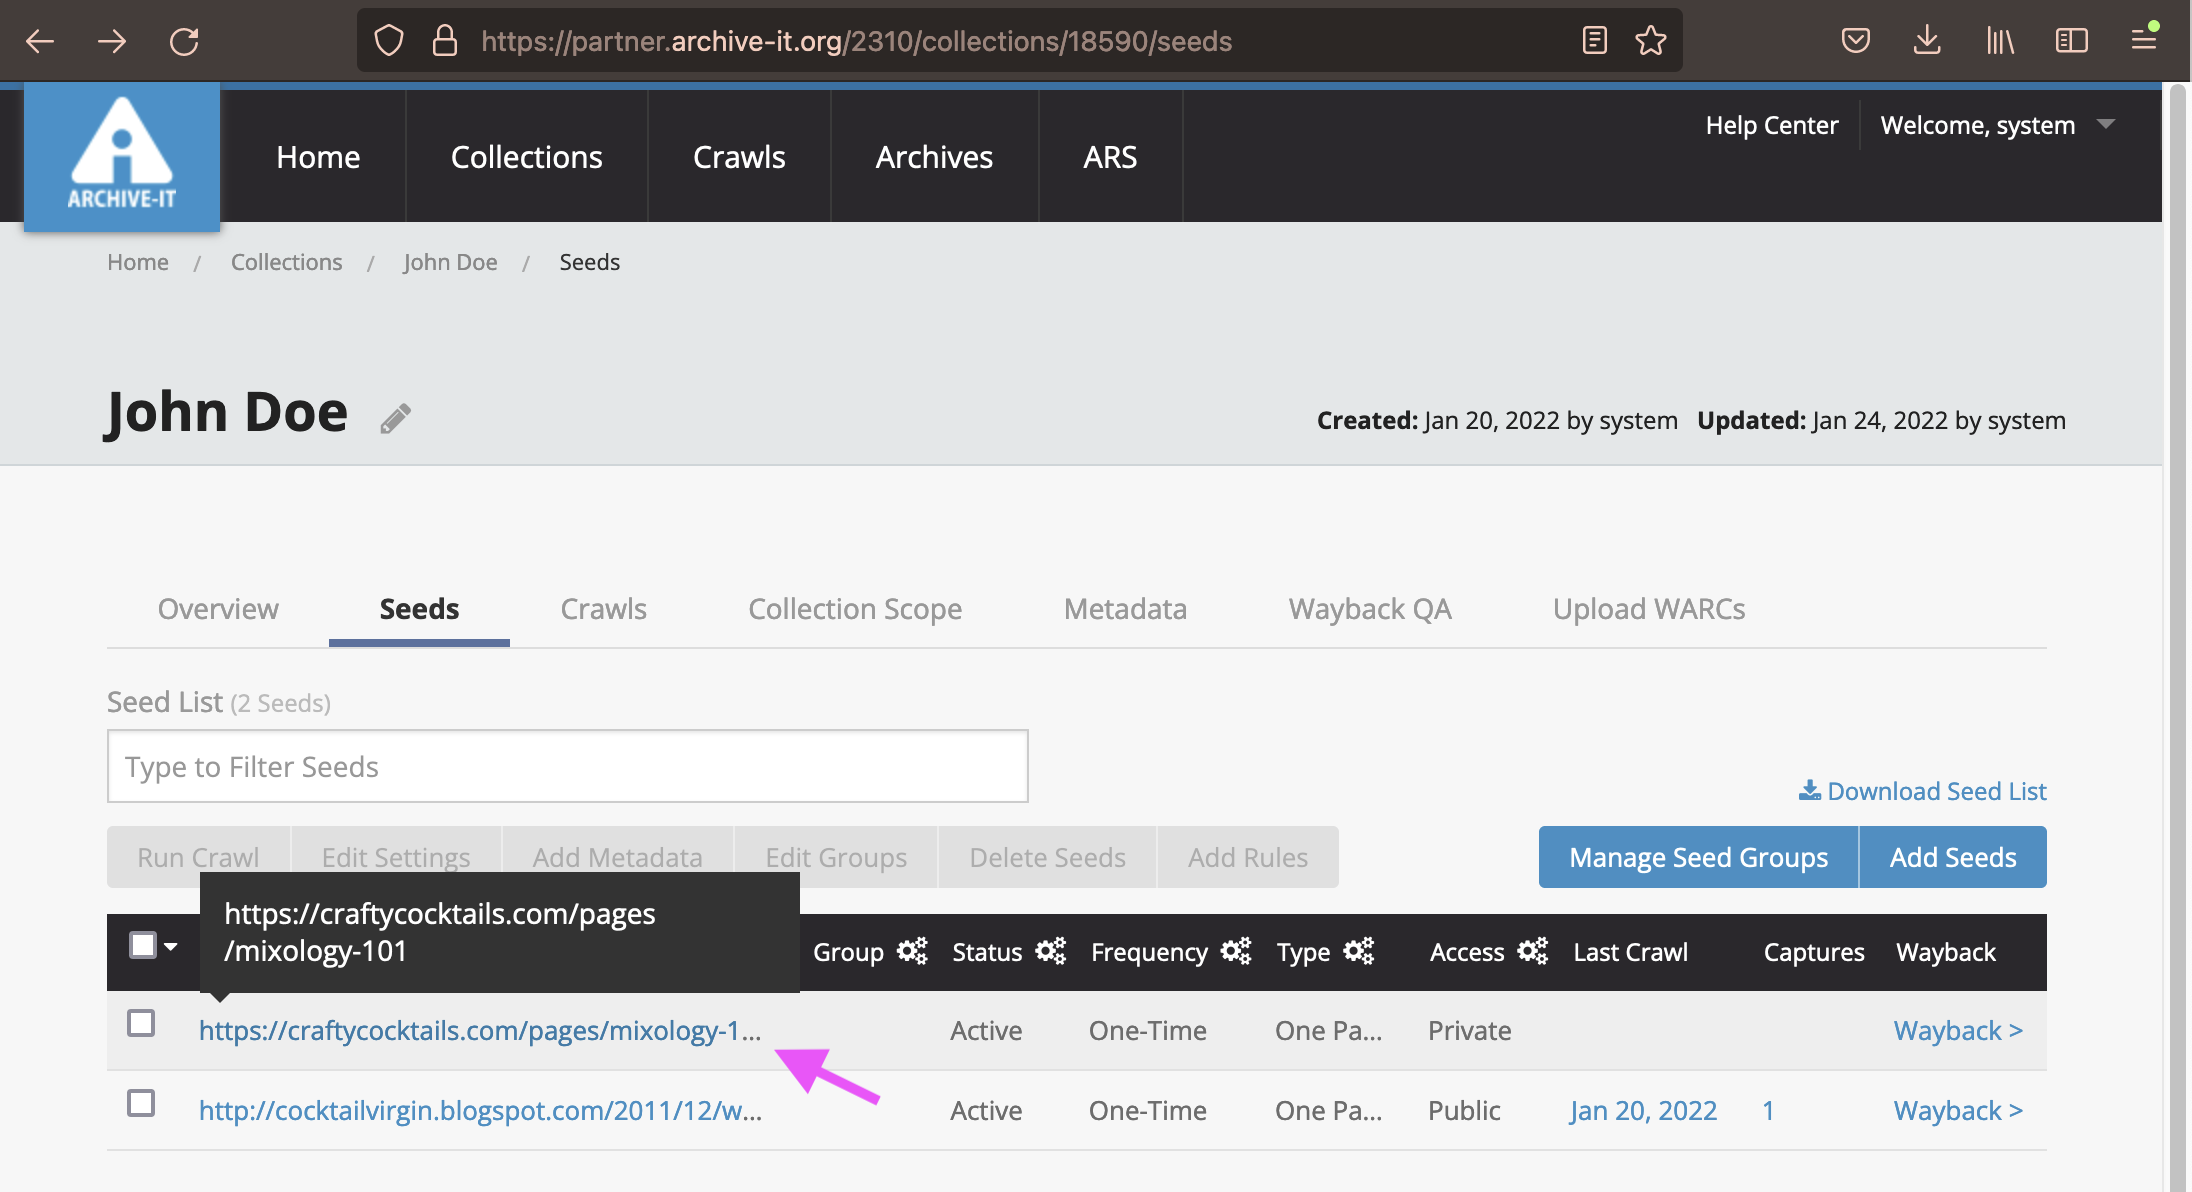The height and width of the screenshot is (1192, 2192).
Task: Check the craftycocktails seed checkbox
Action: pos(141,1023)
